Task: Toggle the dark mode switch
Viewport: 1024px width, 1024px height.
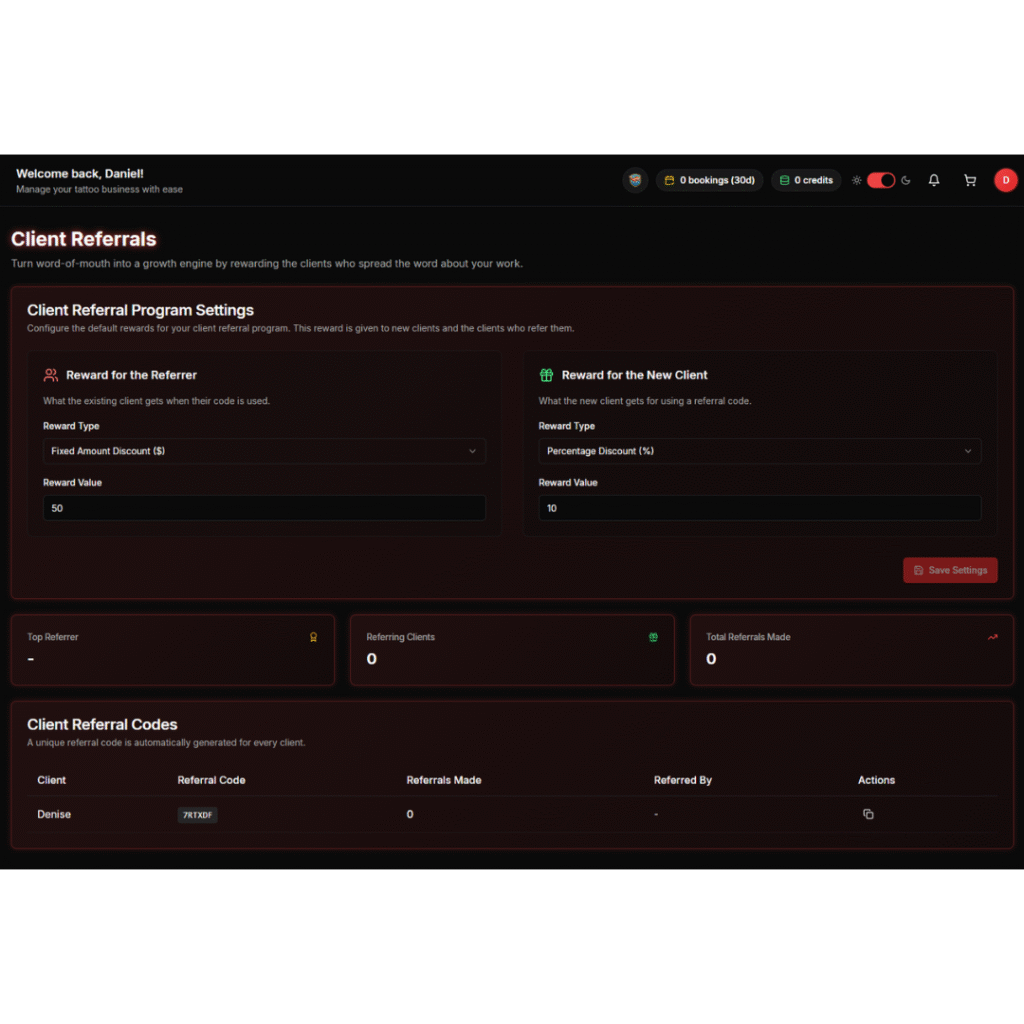Action: point(881,181)
